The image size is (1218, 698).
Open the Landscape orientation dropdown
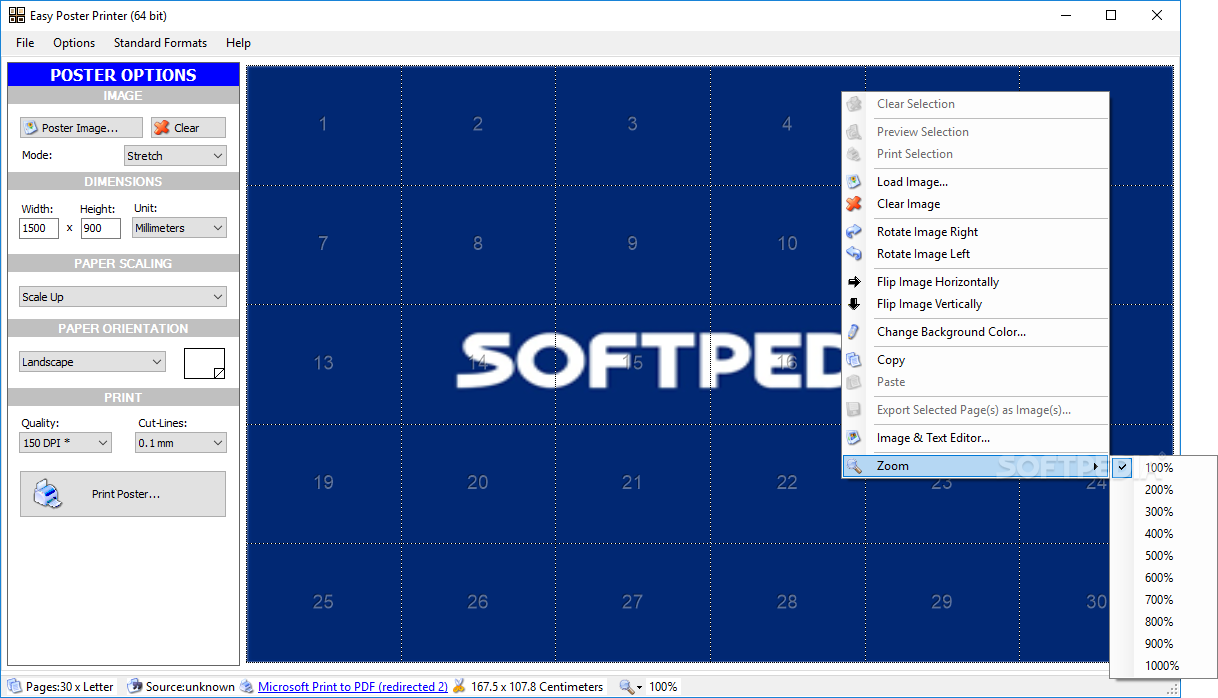pos(92,362)
